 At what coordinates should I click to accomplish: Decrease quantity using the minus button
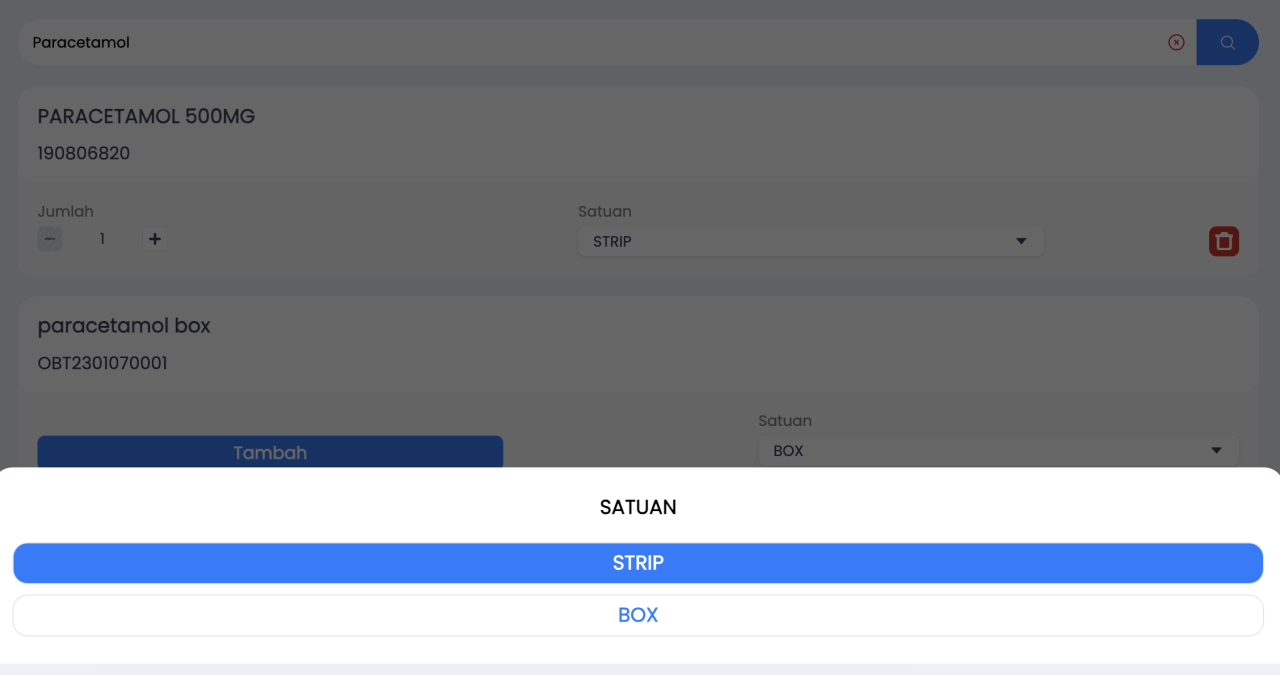click(50, 239)
